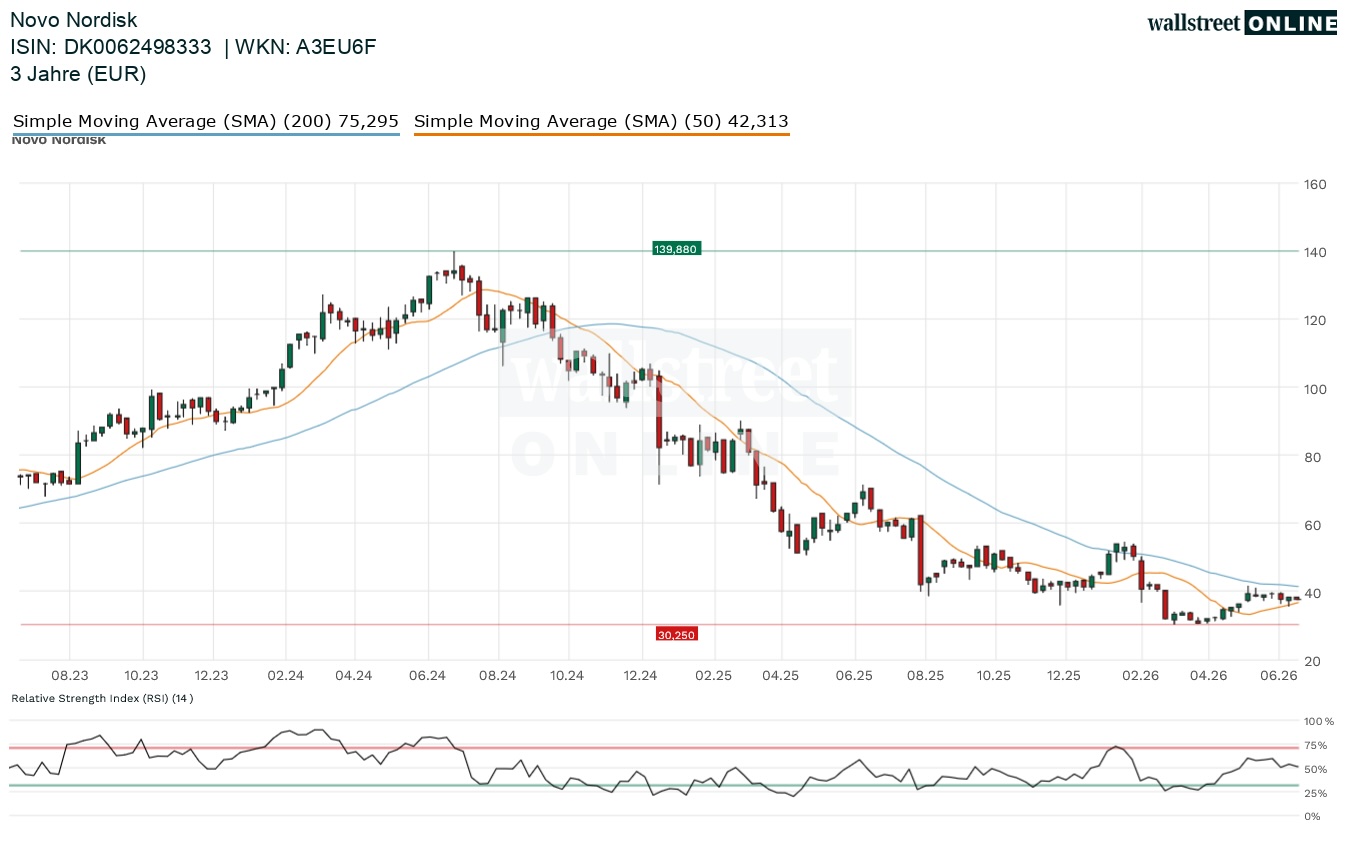
Task: Toggle the SMA (50) 42,313 legend entry
Action: click(x=601, y=122)
